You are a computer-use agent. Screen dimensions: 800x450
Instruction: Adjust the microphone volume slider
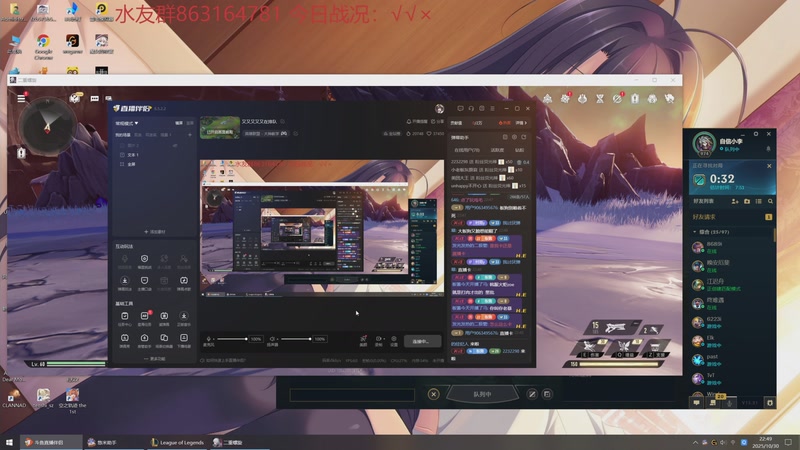tap(232, 339)
